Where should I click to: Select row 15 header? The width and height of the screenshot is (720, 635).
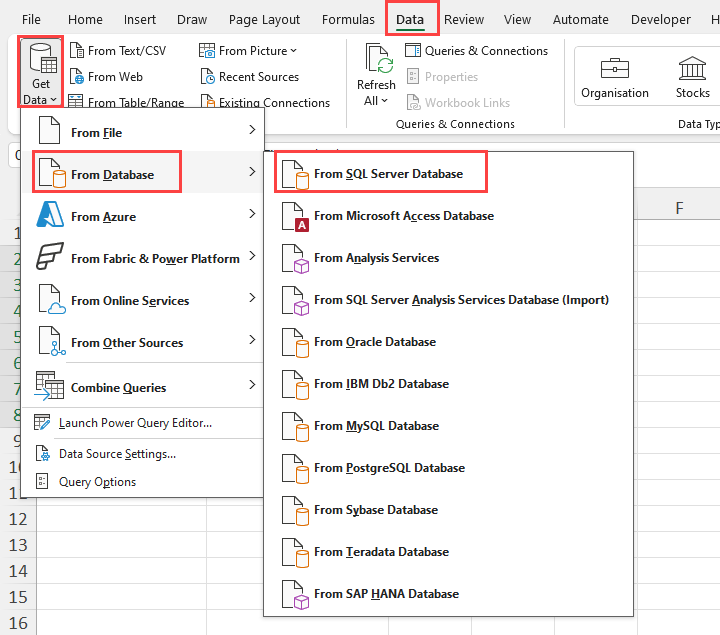pyautogui.click(x=18, y=597)
